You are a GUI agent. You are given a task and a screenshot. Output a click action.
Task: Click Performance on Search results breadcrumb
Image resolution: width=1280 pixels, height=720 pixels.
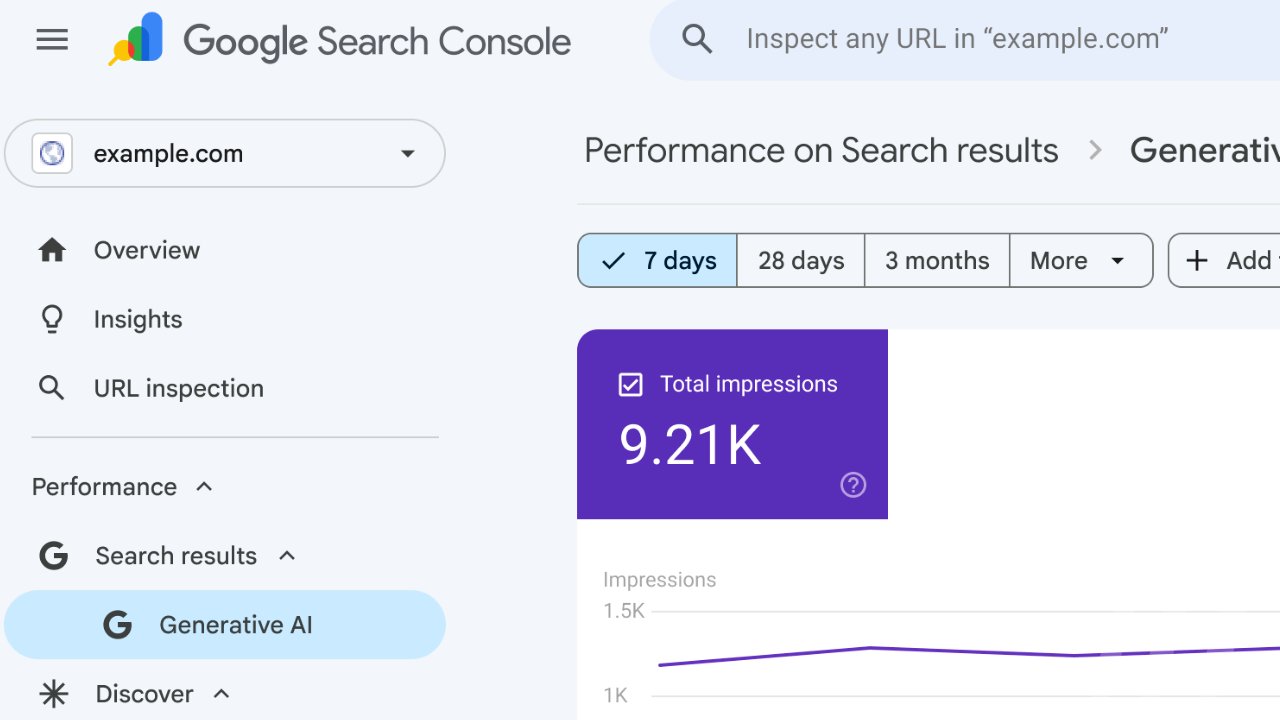(x=821, y=150)
